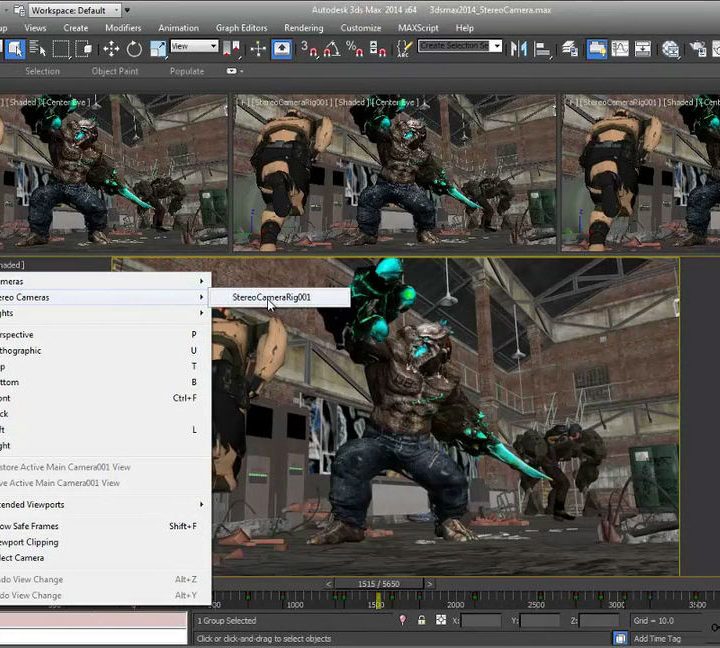Click the Mirror tool icon
The image size is (720, 648).
(519, 49)
